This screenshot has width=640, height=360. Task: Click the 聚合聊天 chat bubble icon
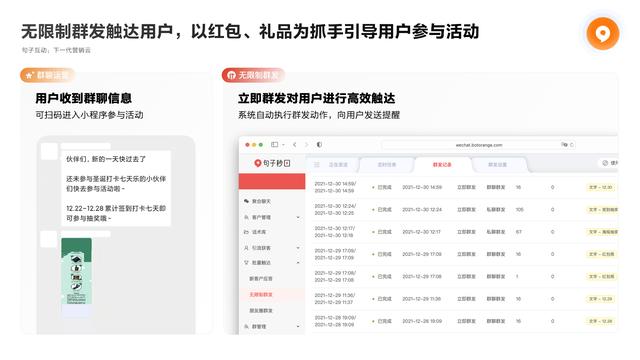point(246,201)
